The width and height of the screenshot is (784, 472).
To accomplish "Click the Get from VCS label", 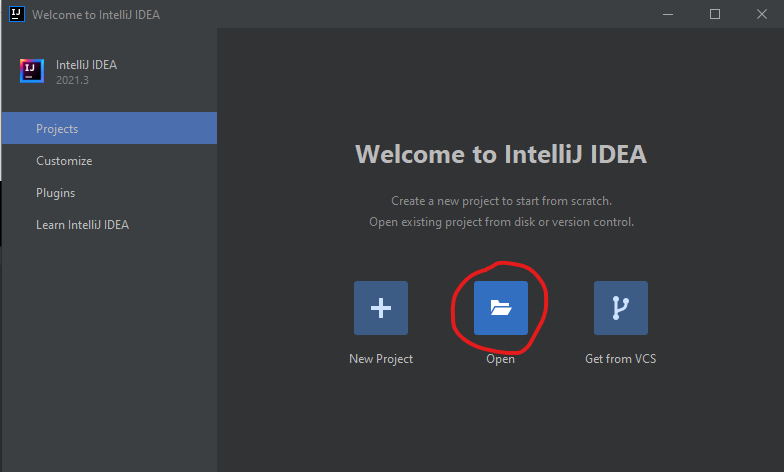I will coord(620,358).
